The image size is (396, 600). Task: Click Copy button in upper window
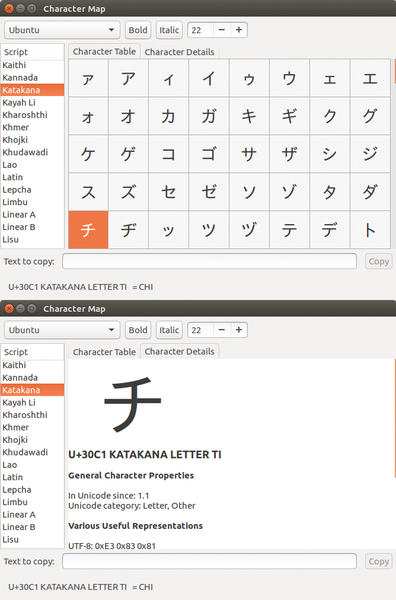tap(378, 261)
